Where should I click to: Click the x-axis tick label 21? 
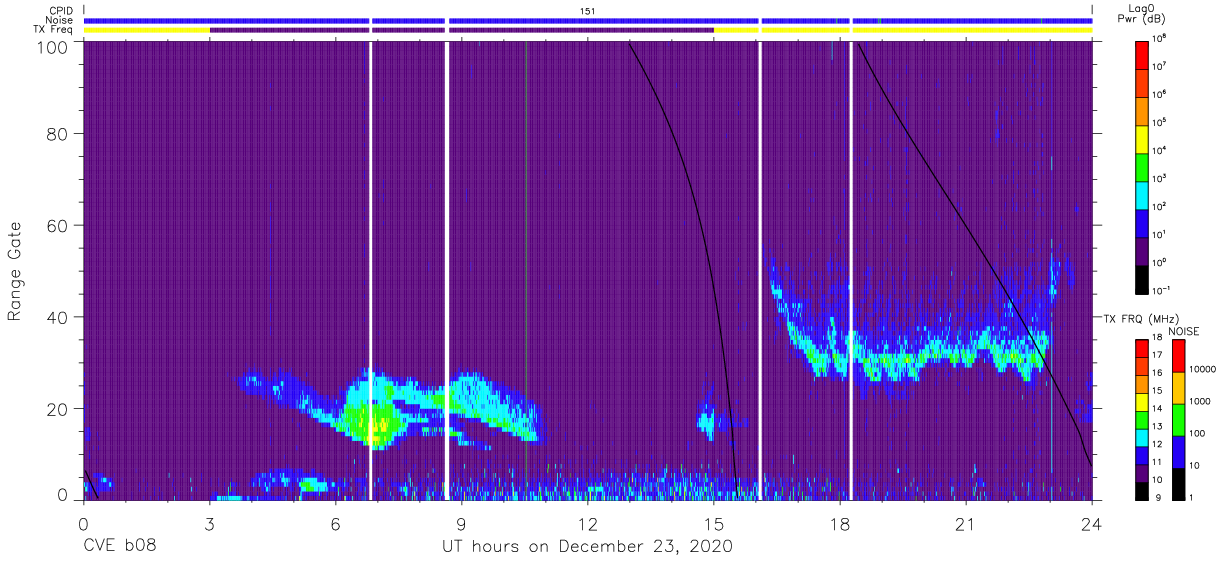click(966, 523)
